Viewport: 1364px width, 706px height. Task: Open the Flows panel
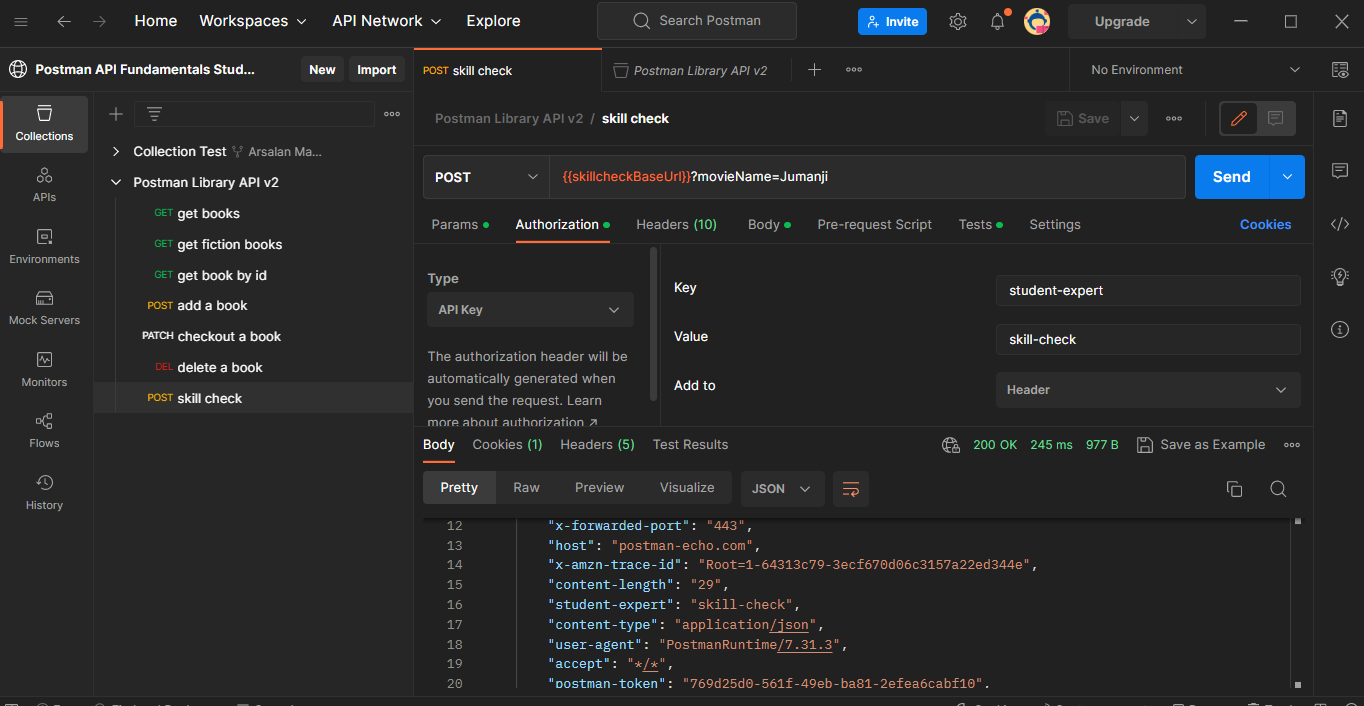44,430
